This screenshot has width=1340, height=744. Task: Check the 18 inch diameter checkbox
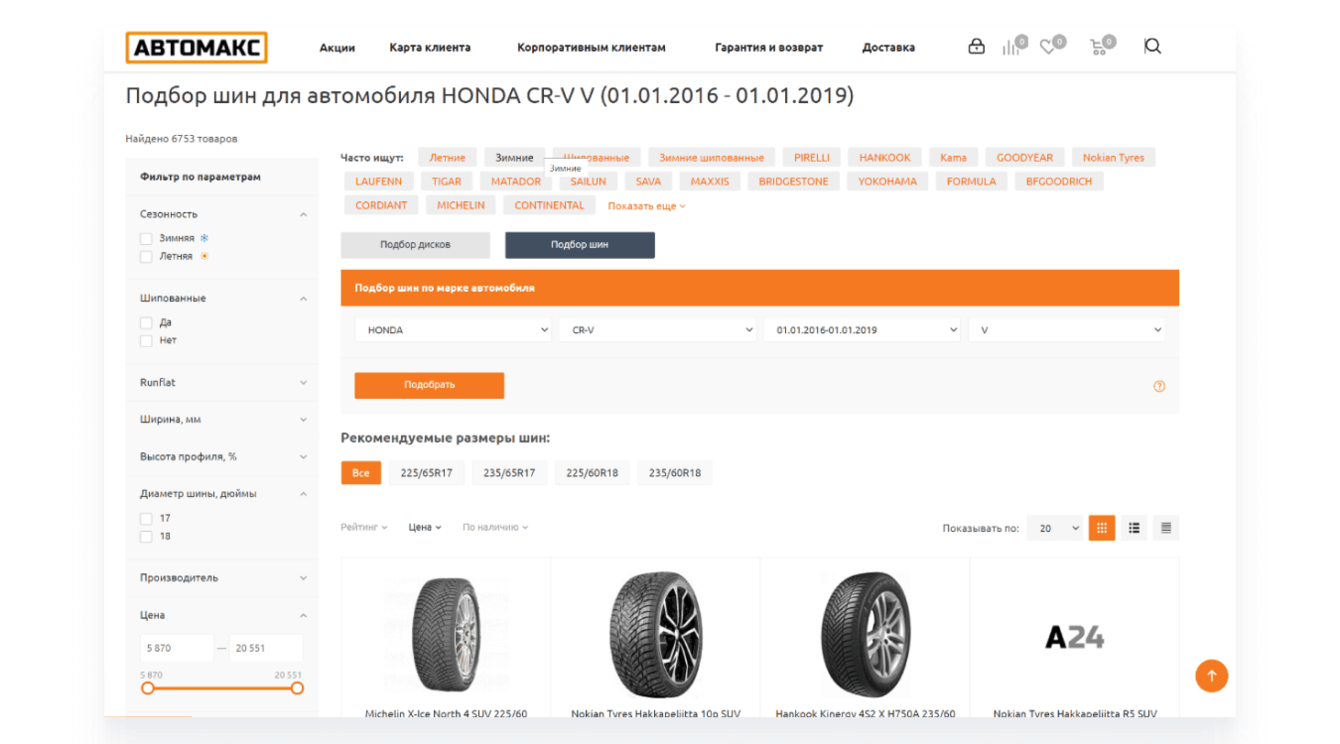(146, 537)
